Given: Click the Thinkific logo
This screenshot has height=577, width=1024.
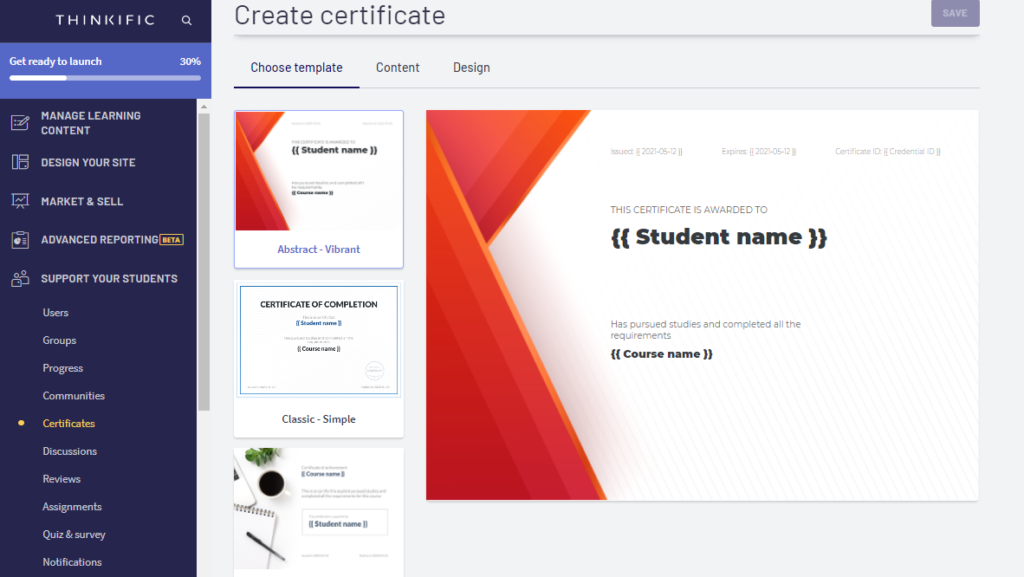Looking at the screenshot, I should pyautogui.click(x=108, y=18).
